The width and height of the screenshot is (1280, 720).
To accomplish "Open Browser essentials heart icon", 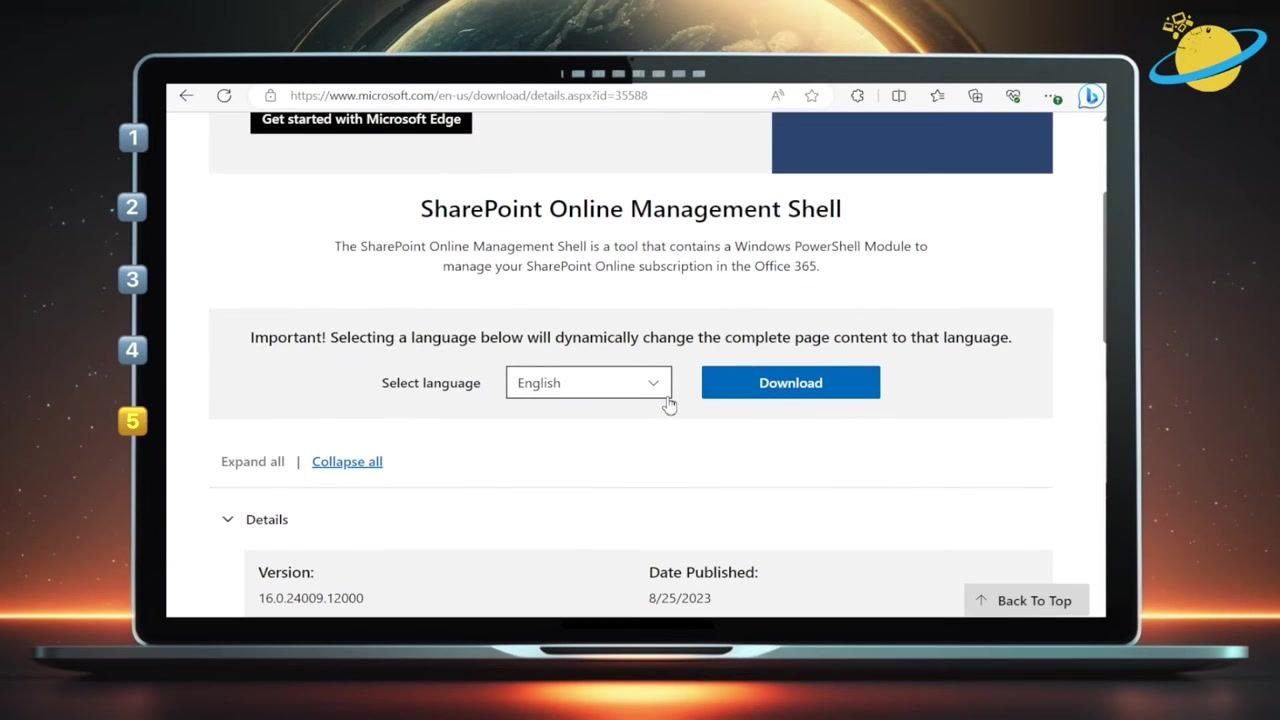I will coord(1013,96).
